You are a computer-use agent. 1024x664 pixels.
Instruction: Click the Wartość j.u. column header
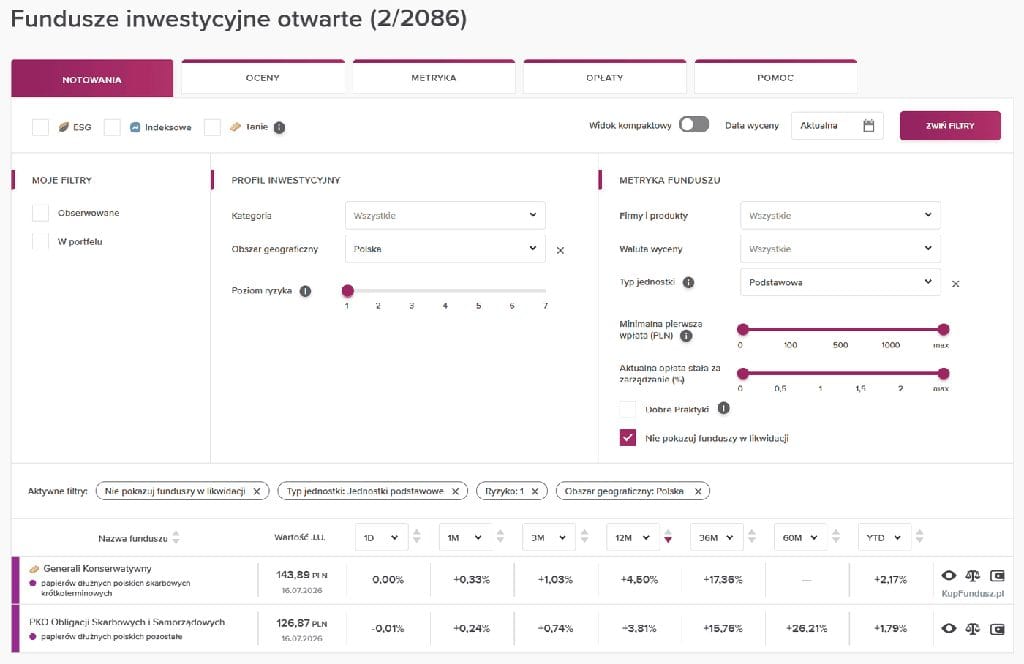pyautogui.click(x=299, y=537)
